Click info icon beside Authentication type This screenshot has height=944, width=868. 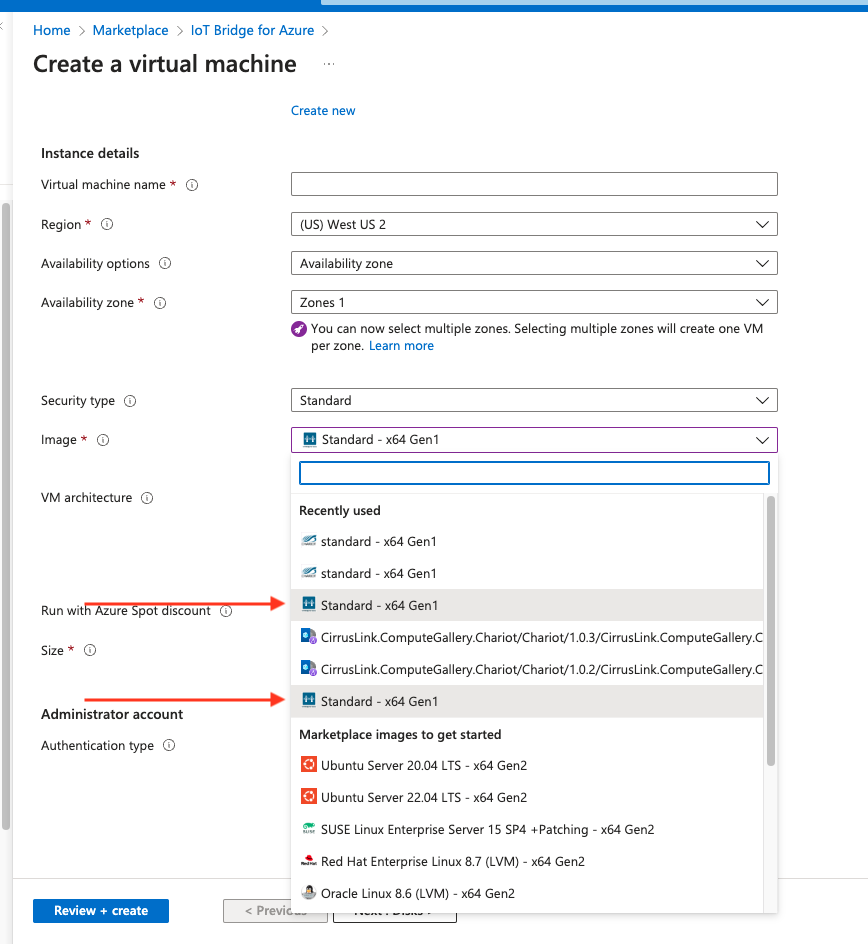coord(169,746)
